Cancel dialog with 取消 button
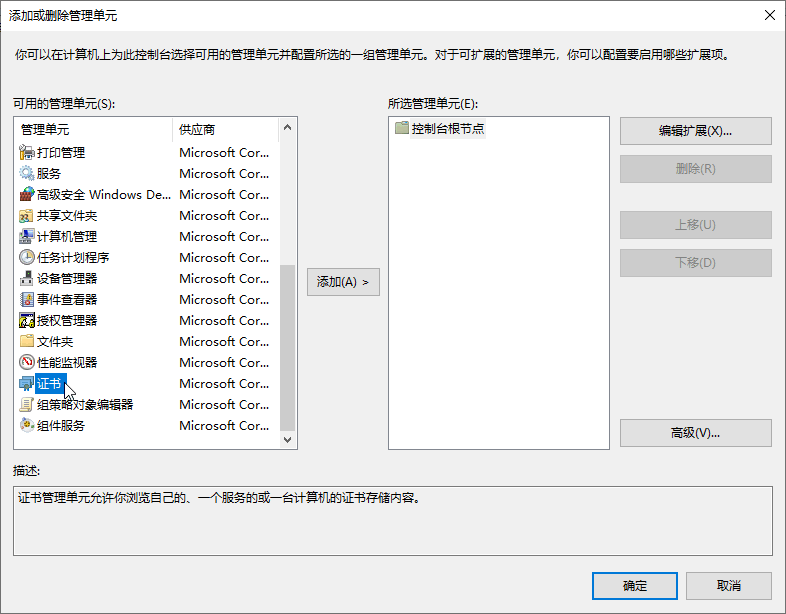786x614 pixels. tap(728, 586)
